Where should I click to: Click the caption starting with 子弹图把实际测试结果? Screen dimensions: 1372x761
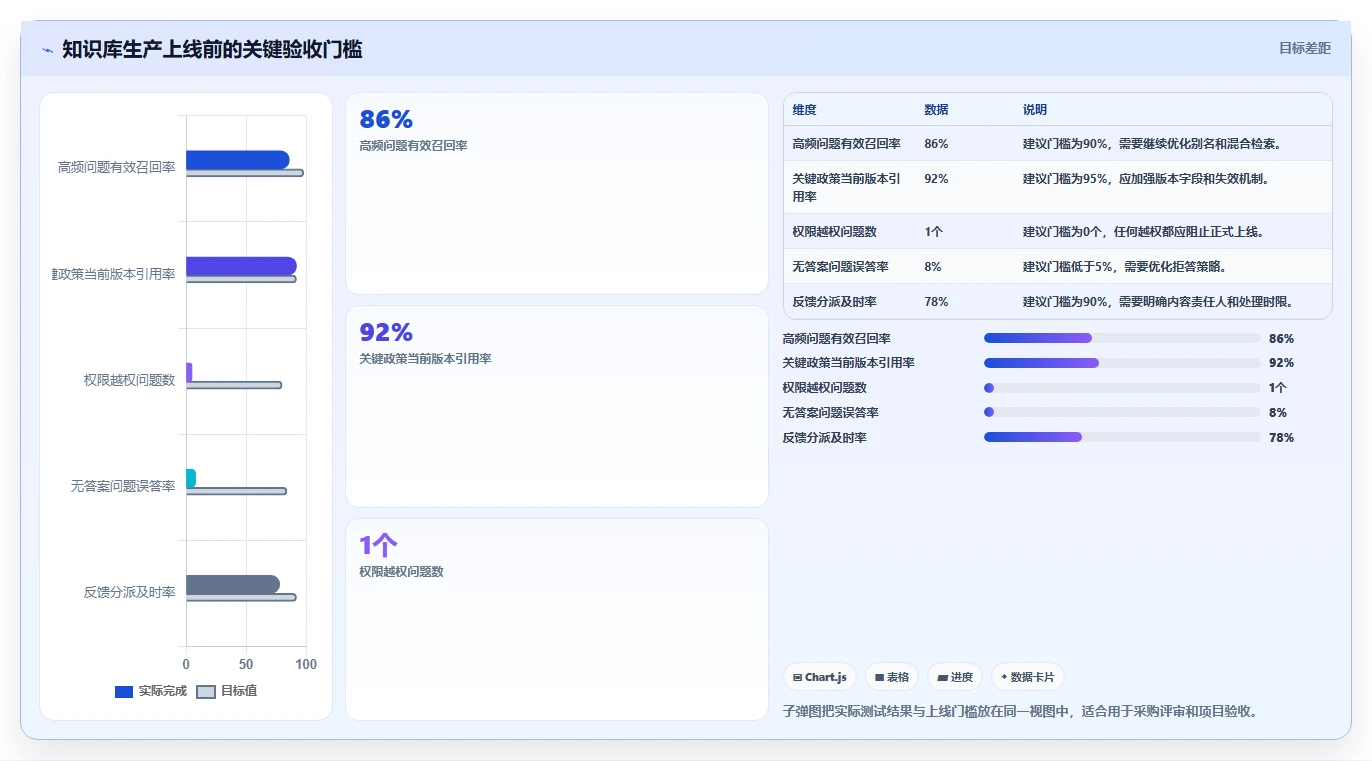1020,712
